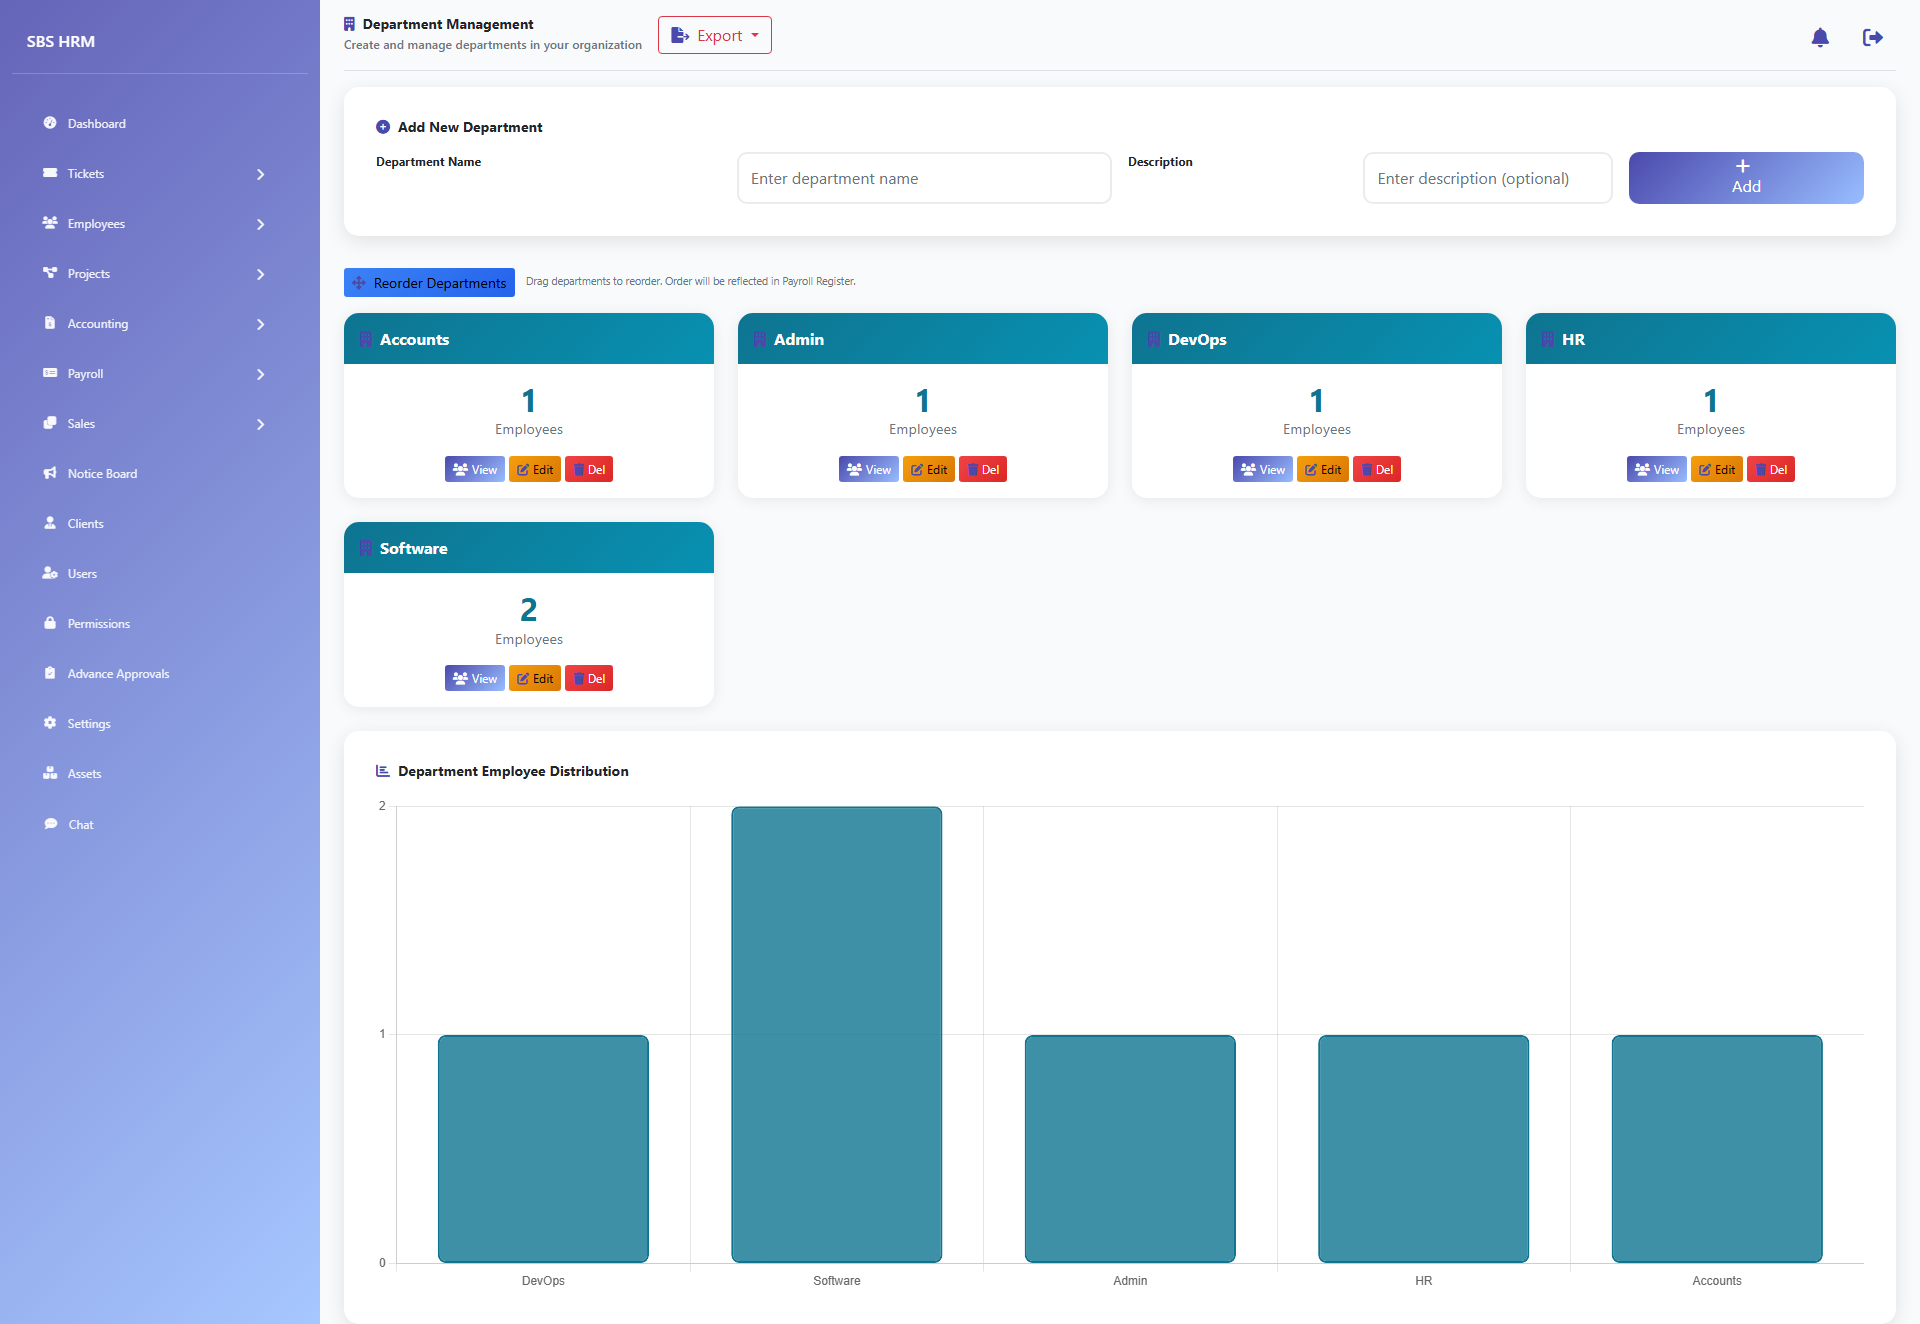Delete the HR department
The width and height of the screenshot is (1920, 1324).
click(x=1771, y=469)
